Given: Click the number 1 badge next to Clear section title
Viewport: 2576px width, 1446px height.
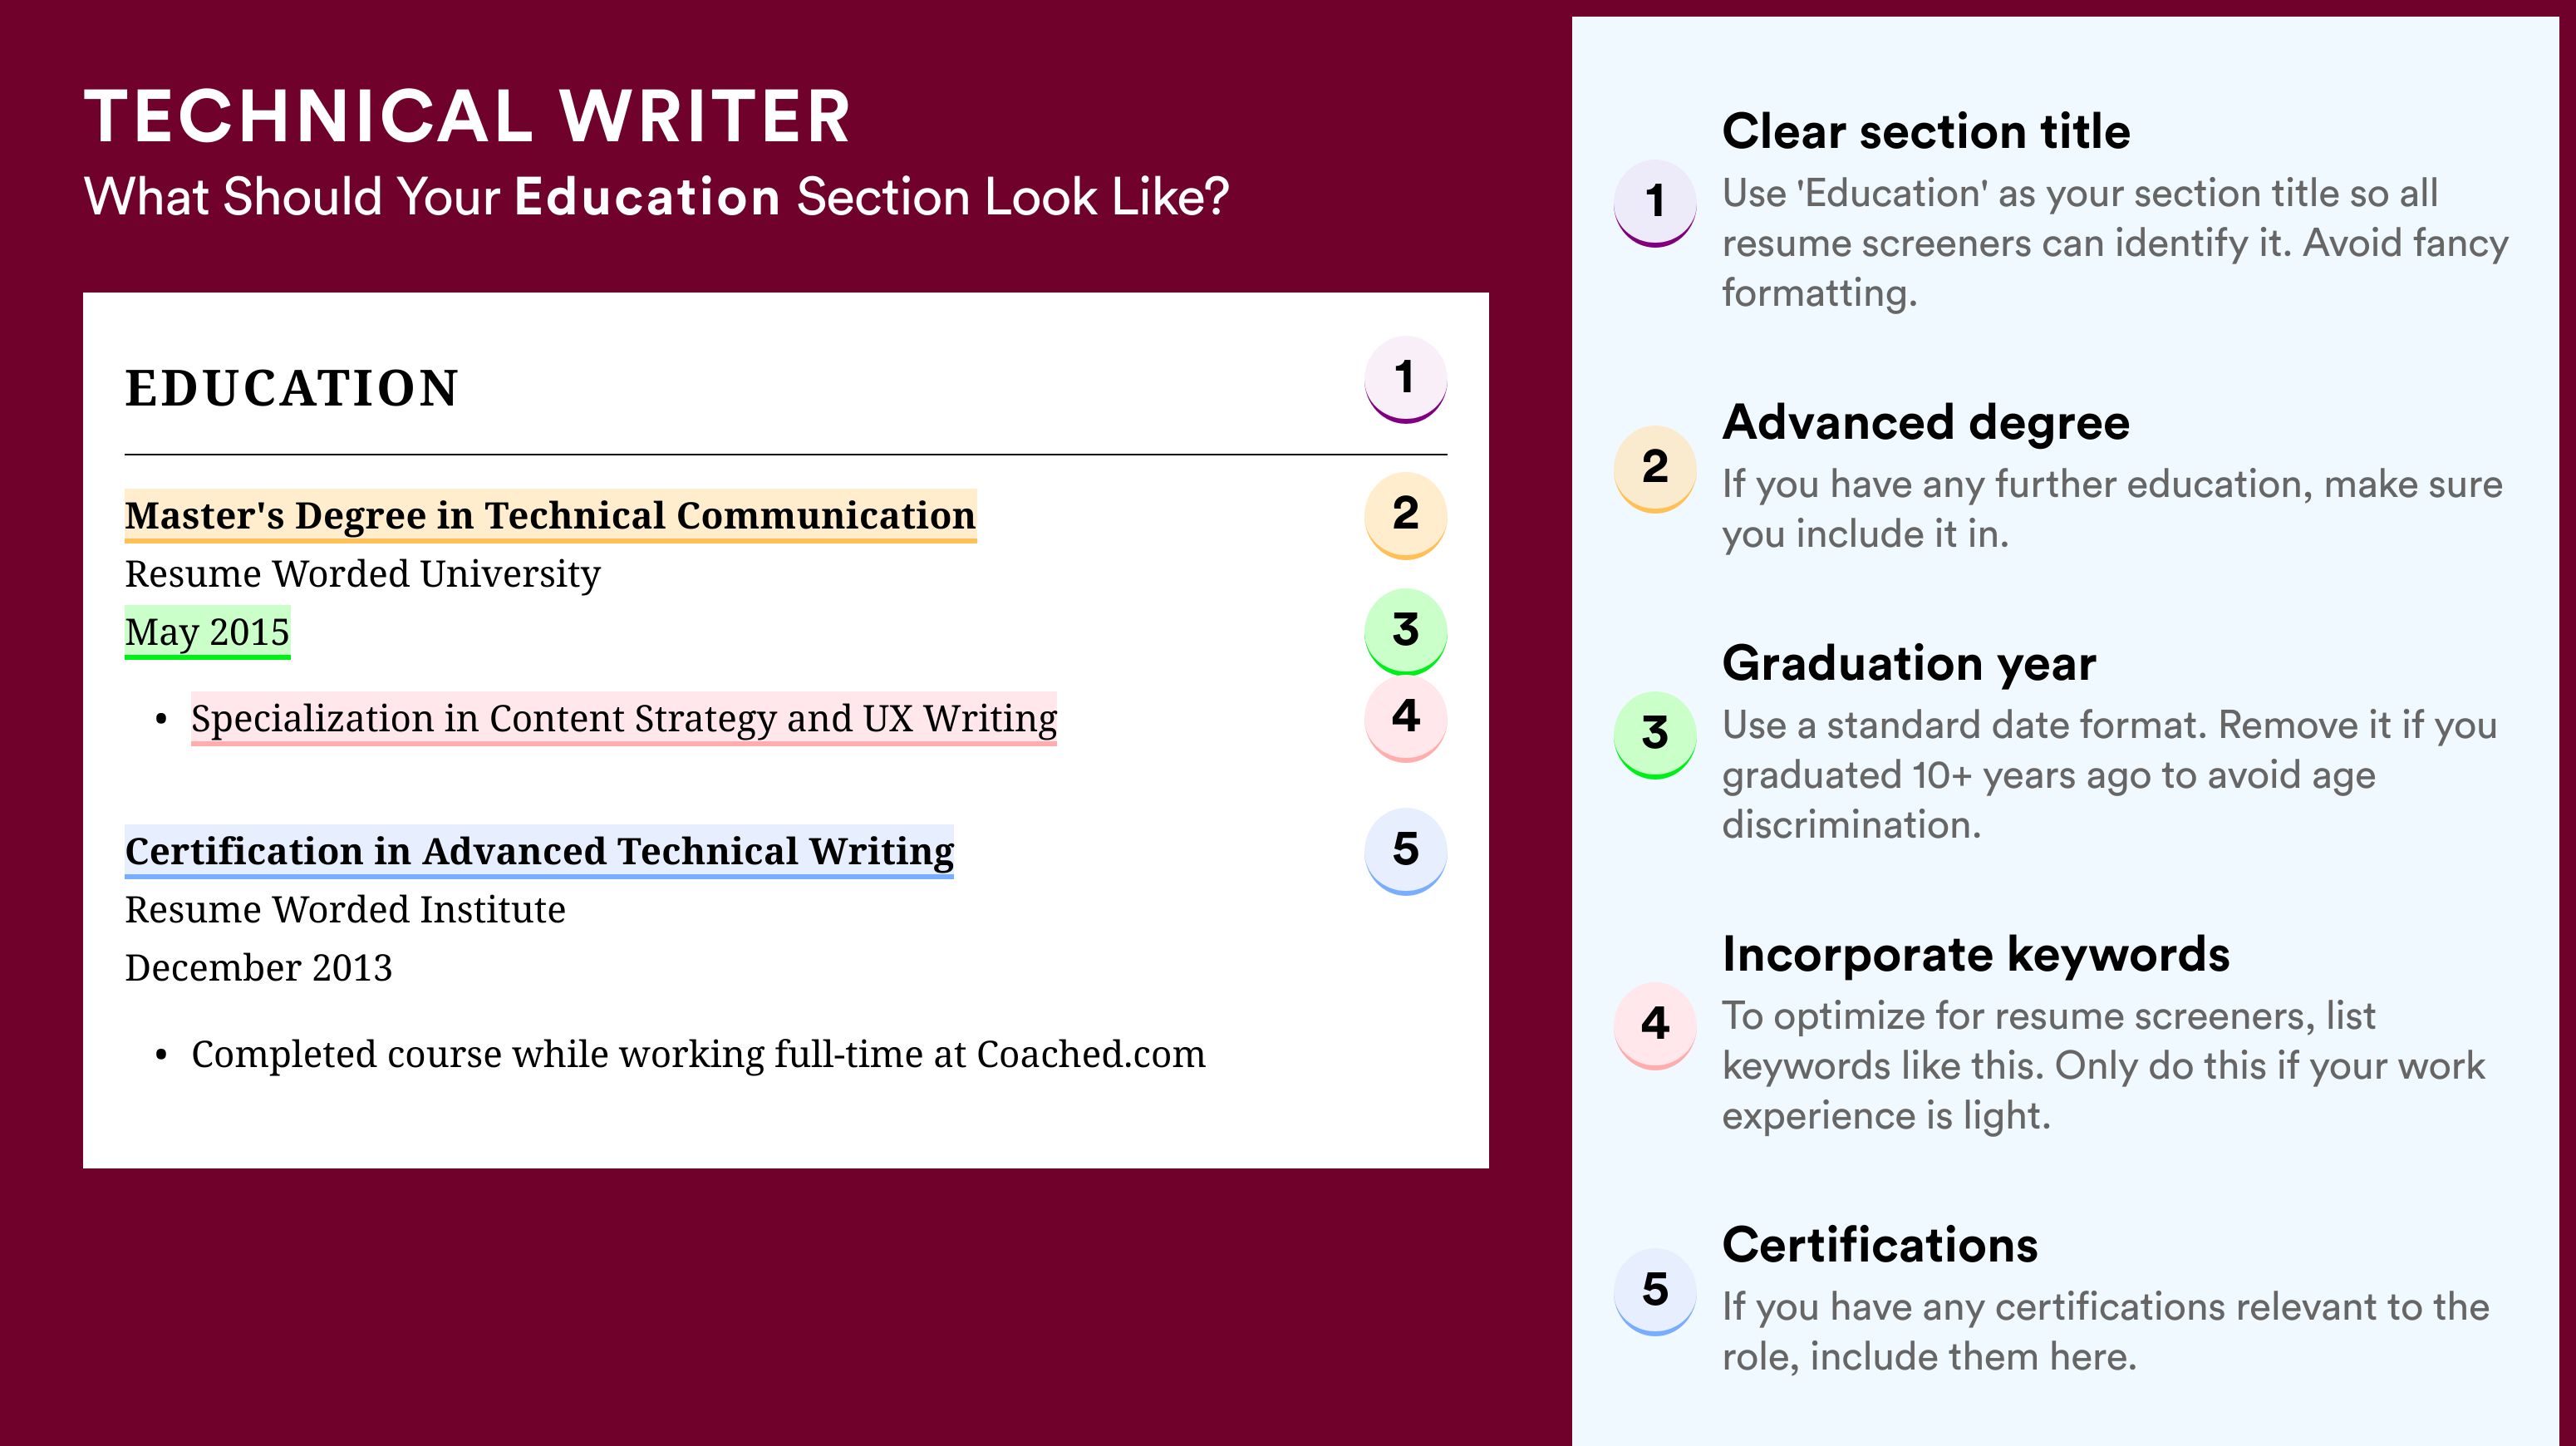Looking at the screenshot, I should pos(1655,203).
